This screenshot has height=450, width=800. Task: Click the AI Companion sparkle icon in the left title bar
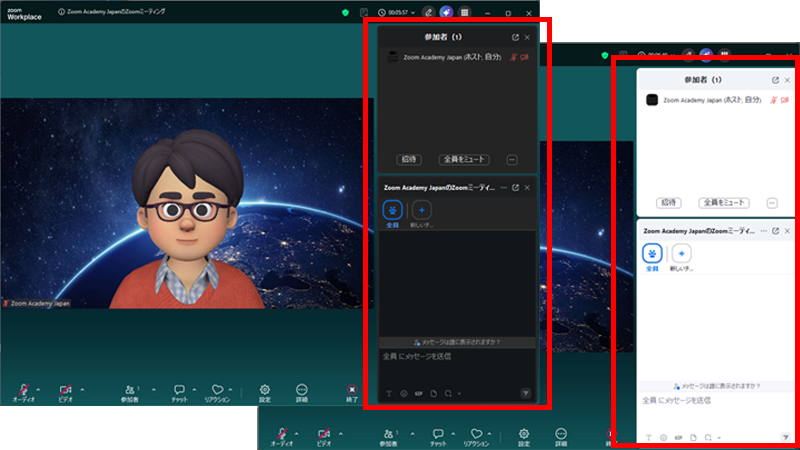[445, 12]
